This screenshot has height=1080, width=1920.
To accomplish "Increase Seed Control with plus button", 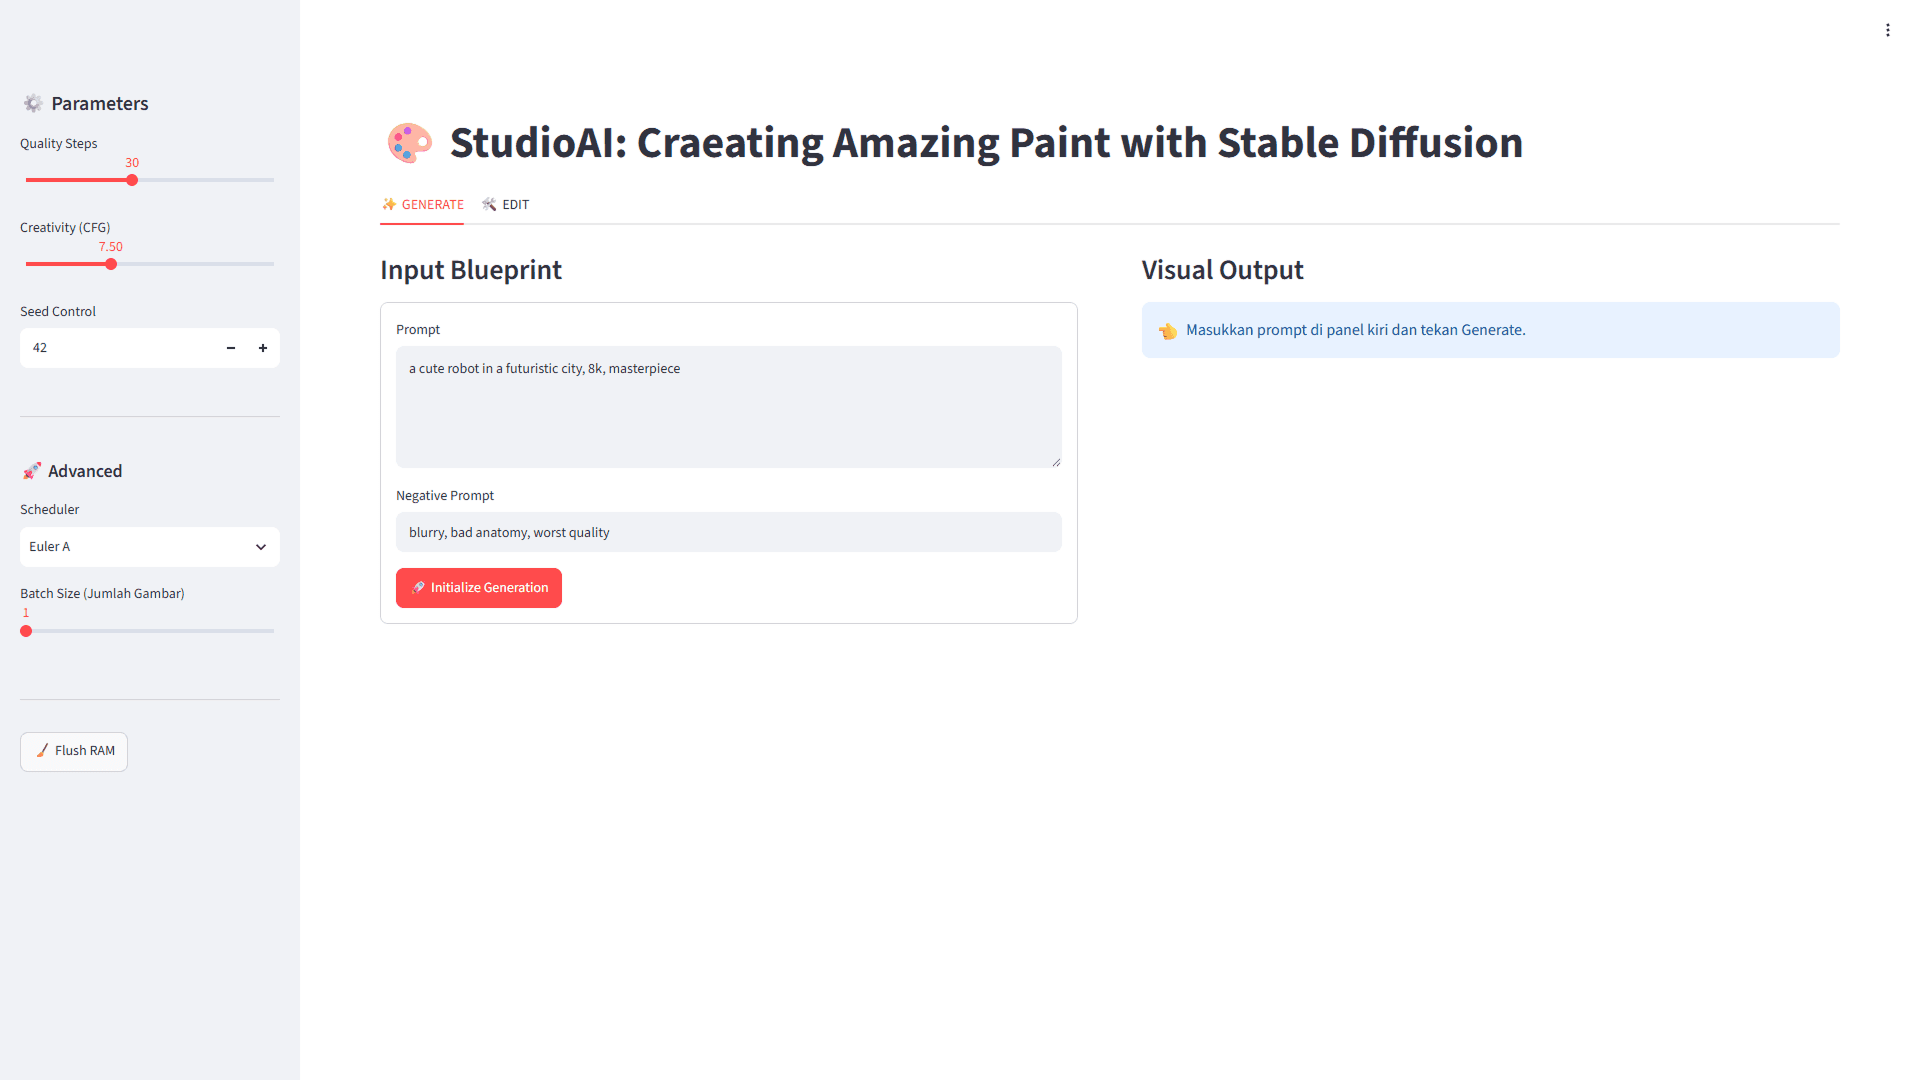I will pyautogui.click(x=263, y=348).
